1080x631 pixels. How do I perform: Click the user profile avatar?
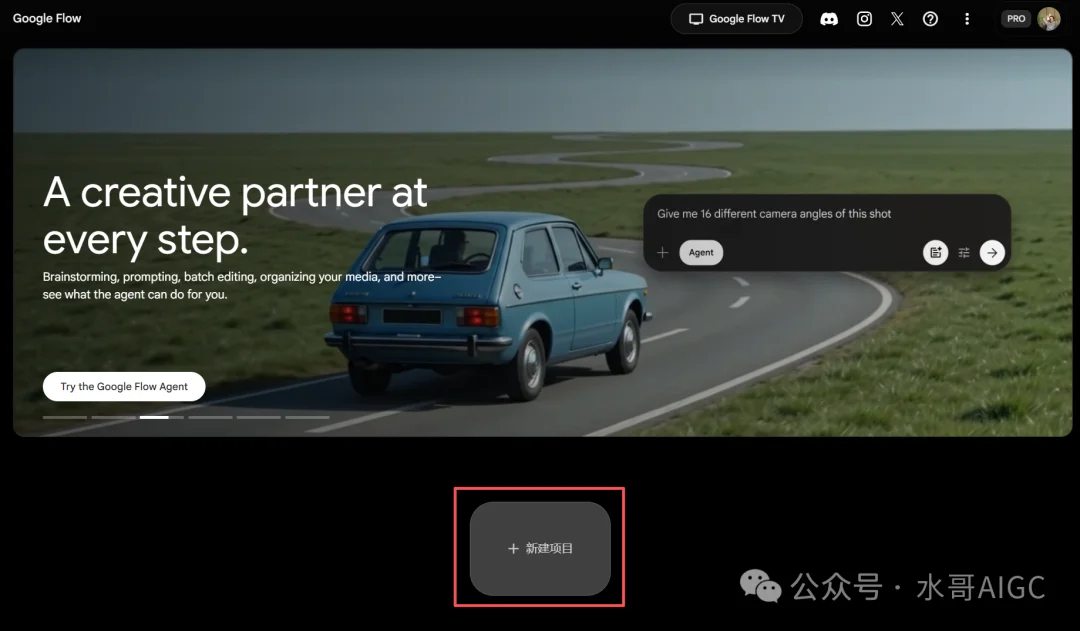click(1048, 19)
